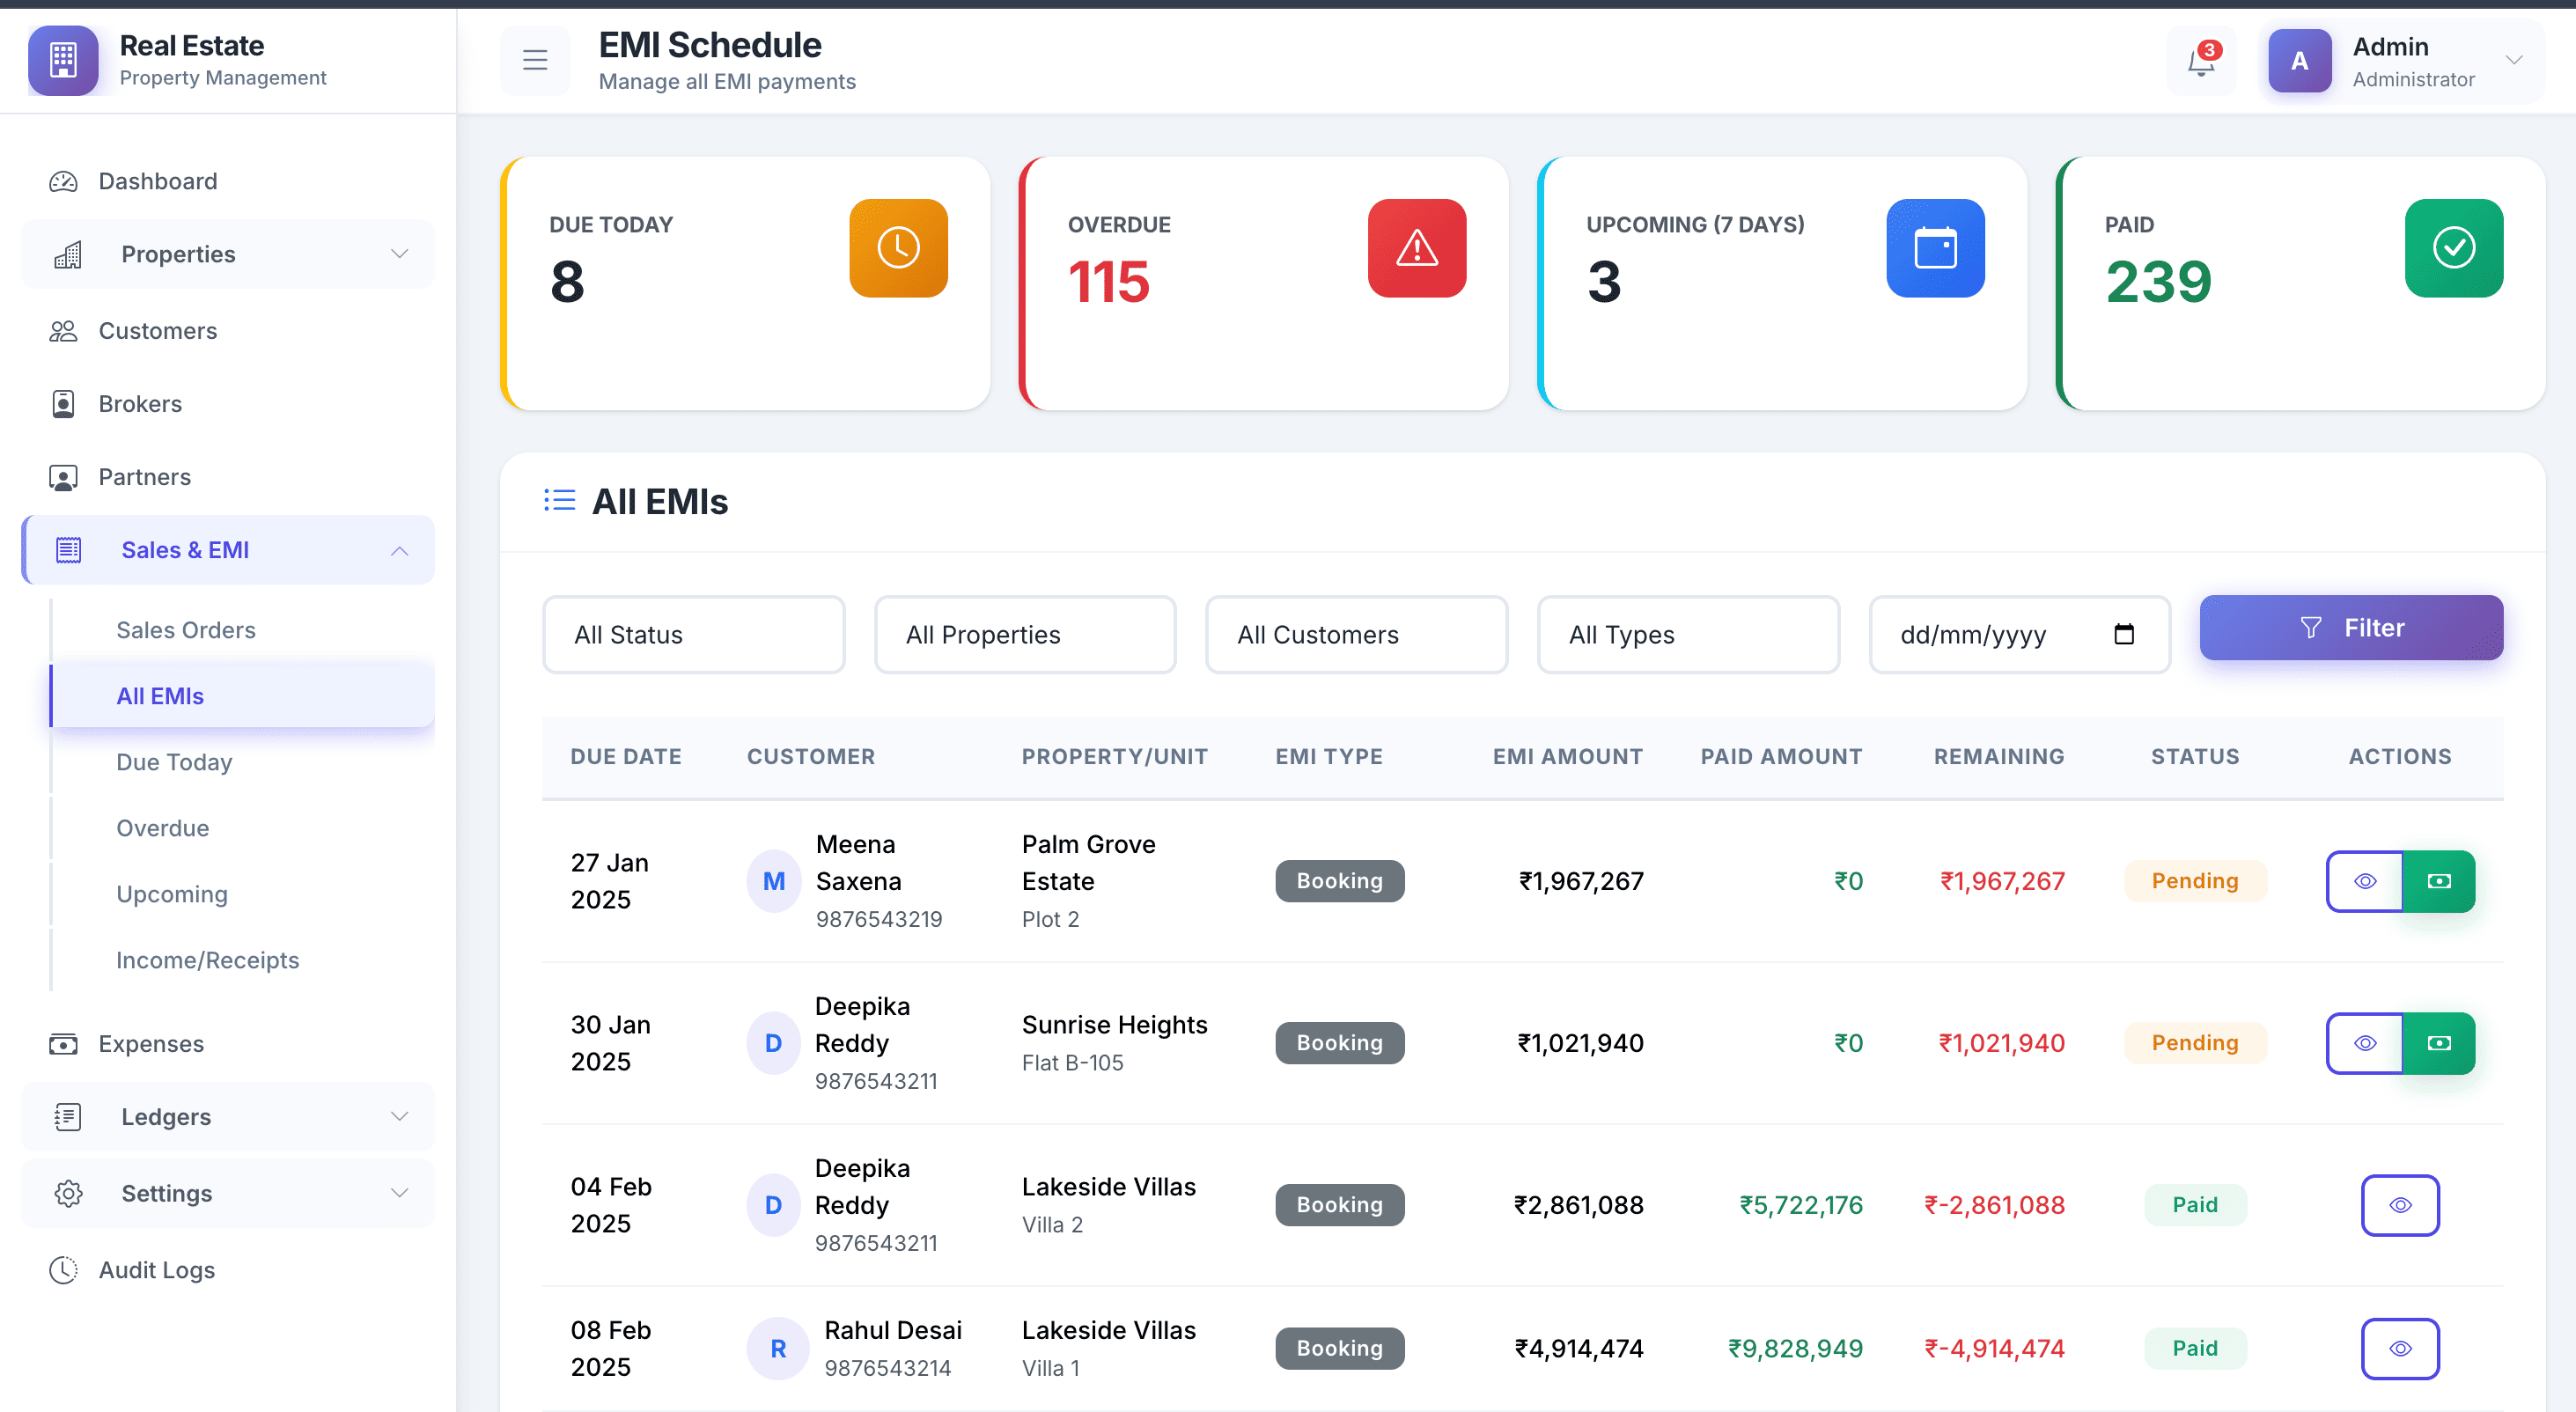Screen dimensions: 2576x1412
Task: Go to Income/Receipts in sidebar
Action: pos(207,960)
